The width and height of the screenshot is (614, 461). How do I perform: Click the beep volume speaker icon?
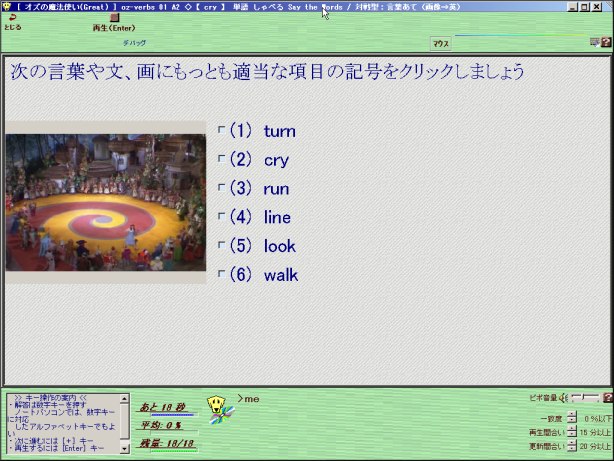[x=563, y=398]
